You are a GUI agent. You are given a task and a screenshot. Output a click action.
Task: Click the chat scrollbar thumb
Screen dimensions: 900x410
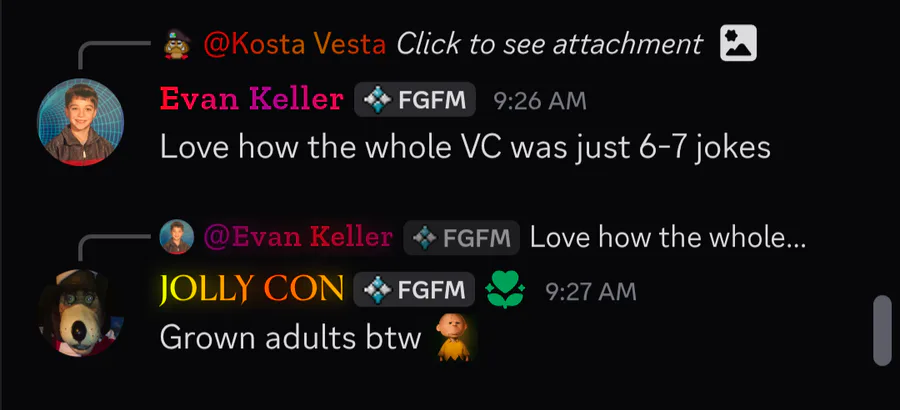pyautogui.click(x=882, y=330)
